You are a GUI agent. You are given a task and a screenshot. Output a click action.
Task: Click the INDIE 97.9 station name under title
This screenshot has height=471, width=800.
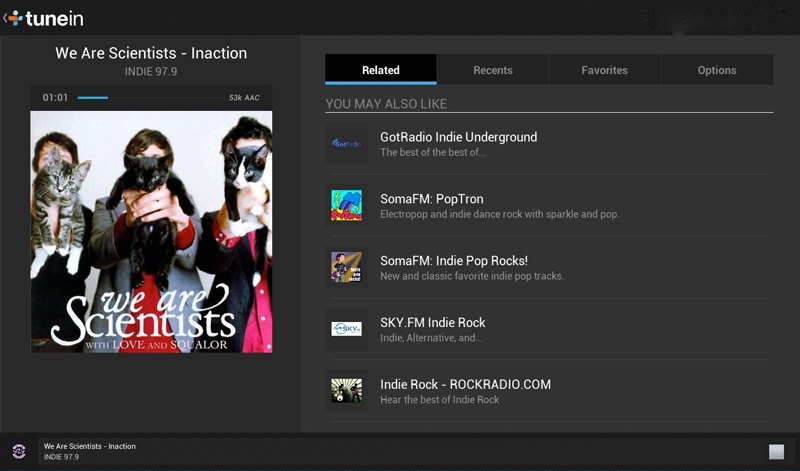(151, 71)
